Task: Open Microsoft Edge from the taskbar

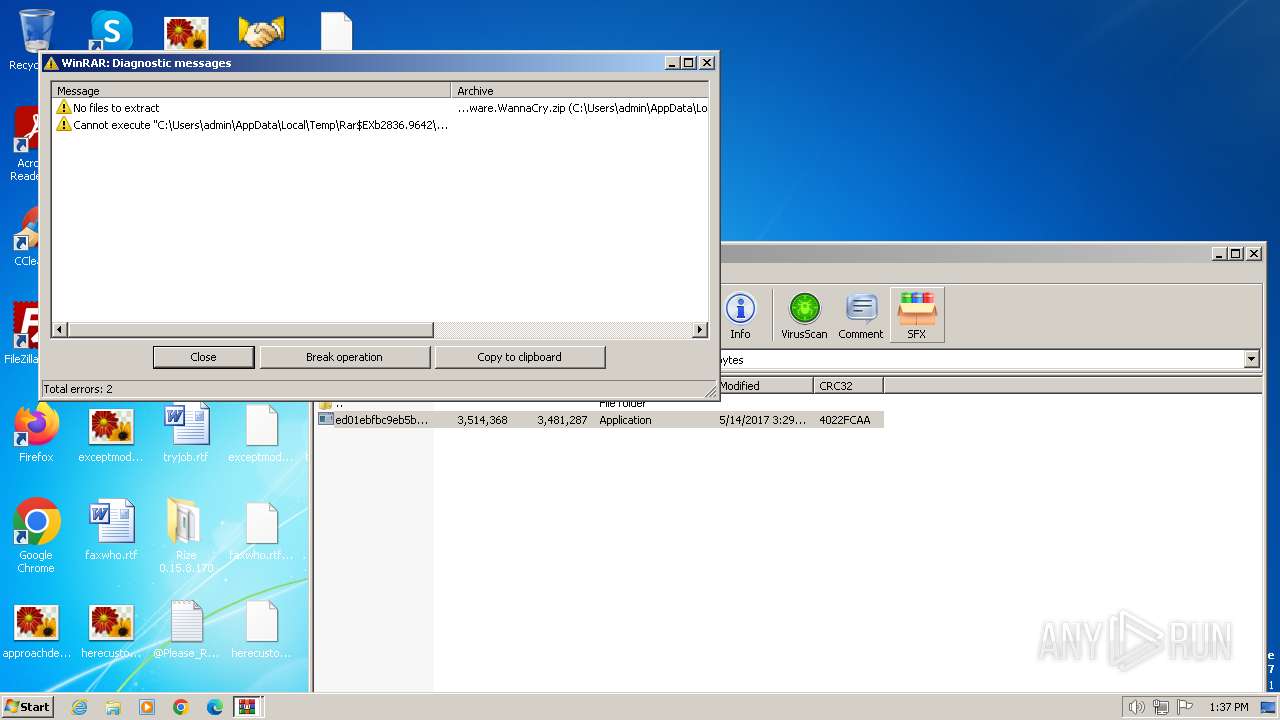Action: click(214, 707)
